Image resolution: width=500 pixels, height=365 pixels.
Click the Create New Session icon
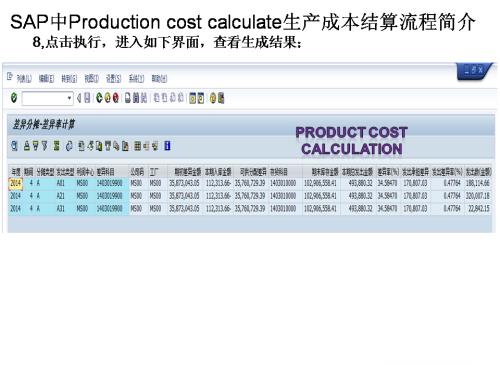point(192,98)
